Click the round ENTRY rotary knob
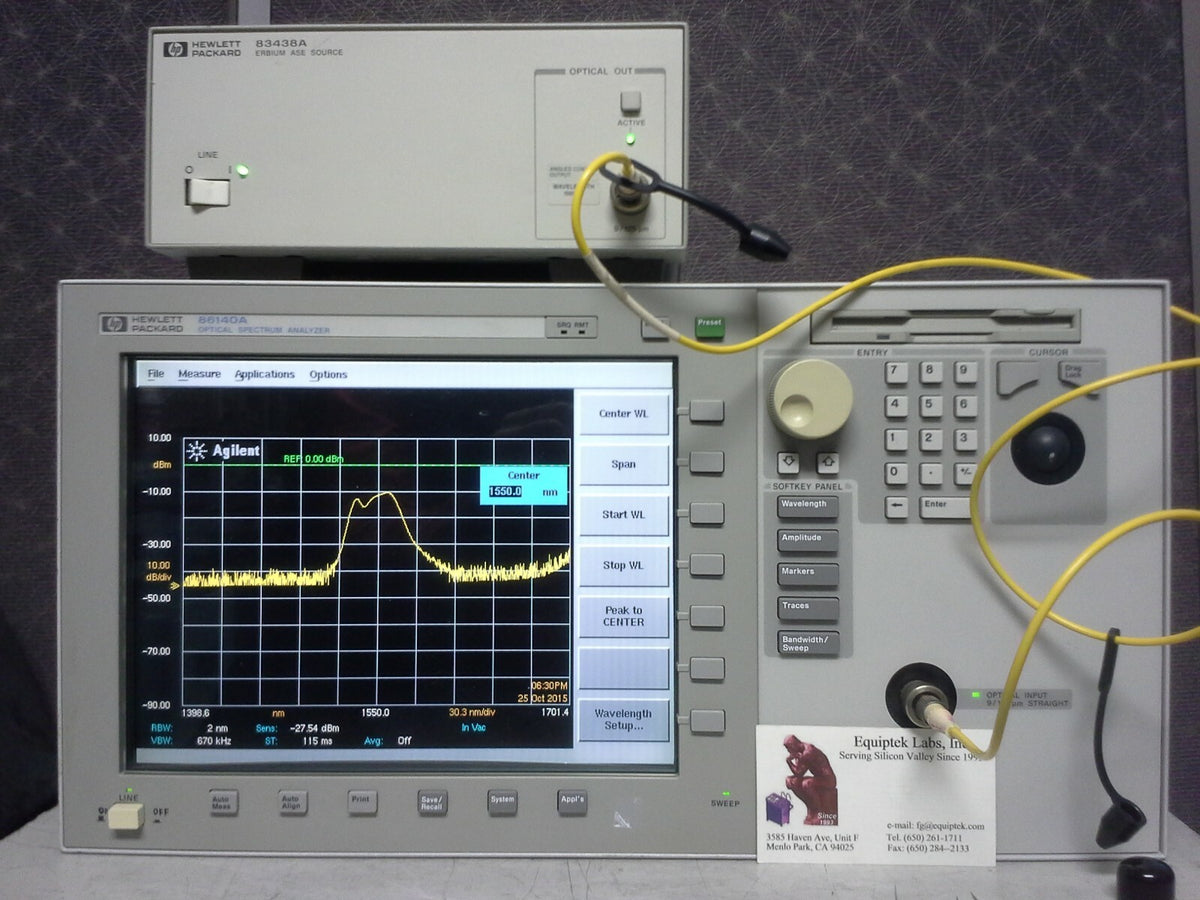The width and height of the screenshot is (1200, 900). [811, 399]
